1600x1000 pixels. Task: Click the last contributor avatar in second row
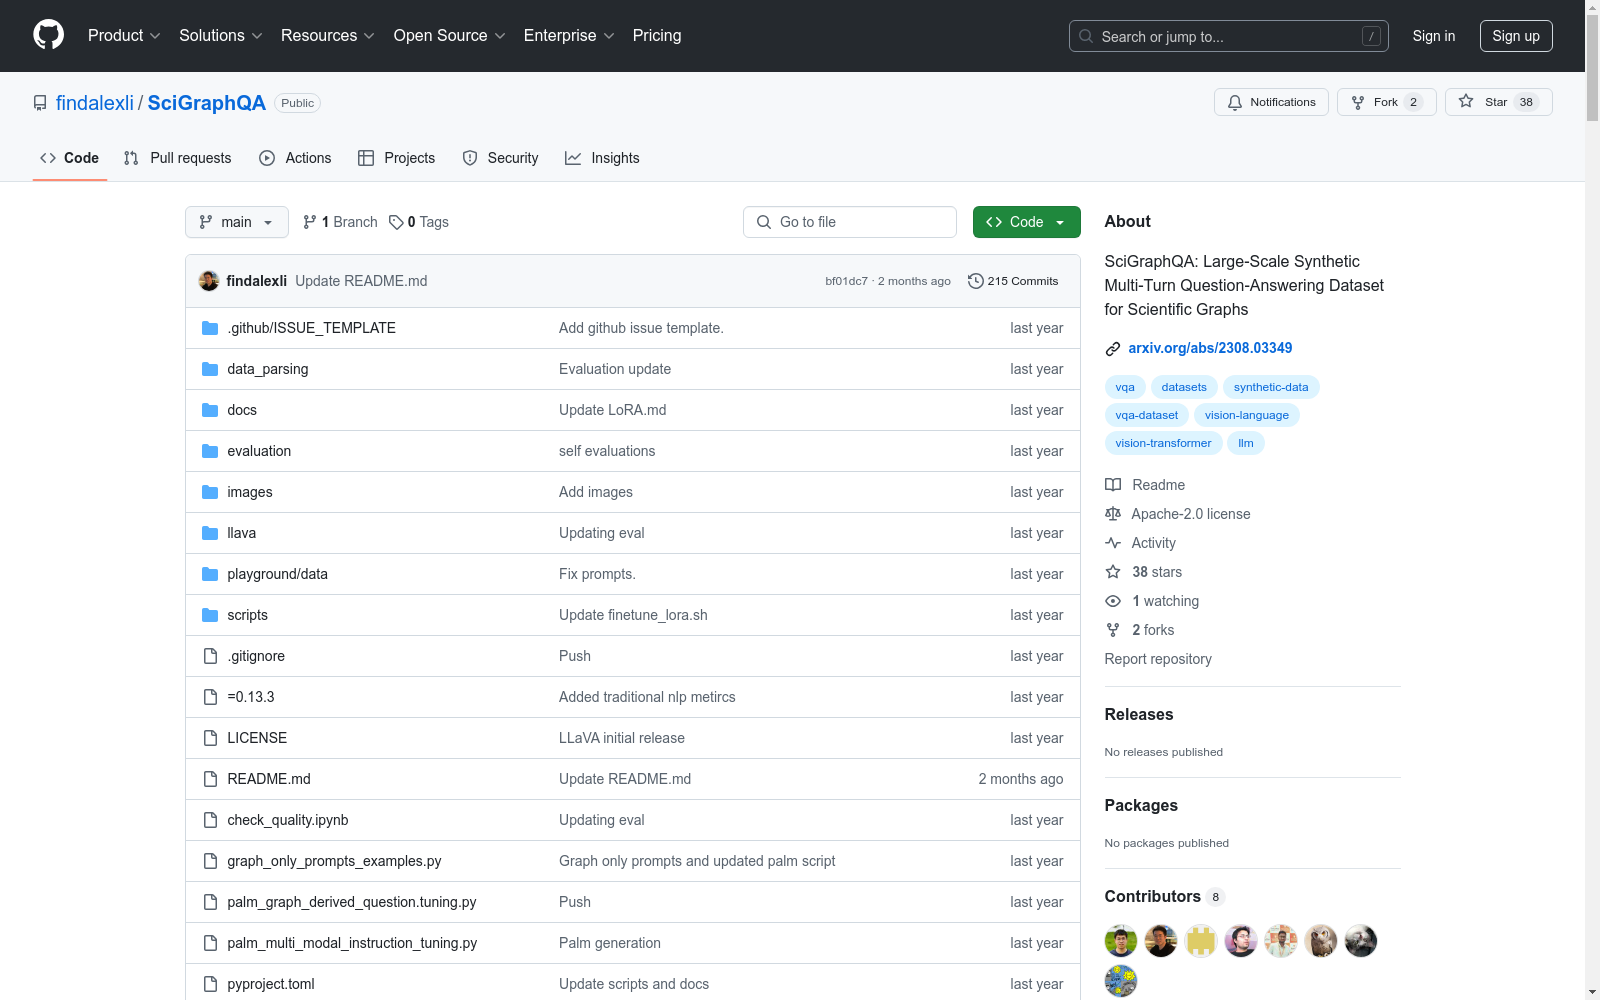coord(1121,981)
